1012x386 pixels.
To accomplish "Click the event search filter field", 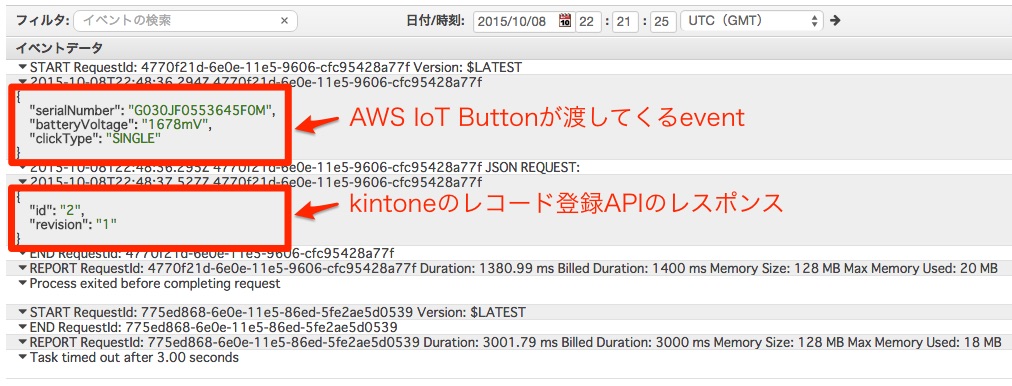I will pos(185,21).
